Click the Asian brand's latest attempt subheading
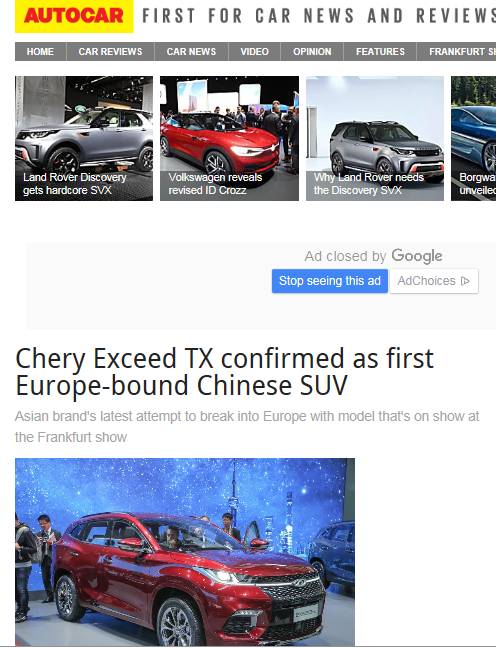The width and height of the screenshot is (496, 648). pyautogui.click(x=247, y=426)
